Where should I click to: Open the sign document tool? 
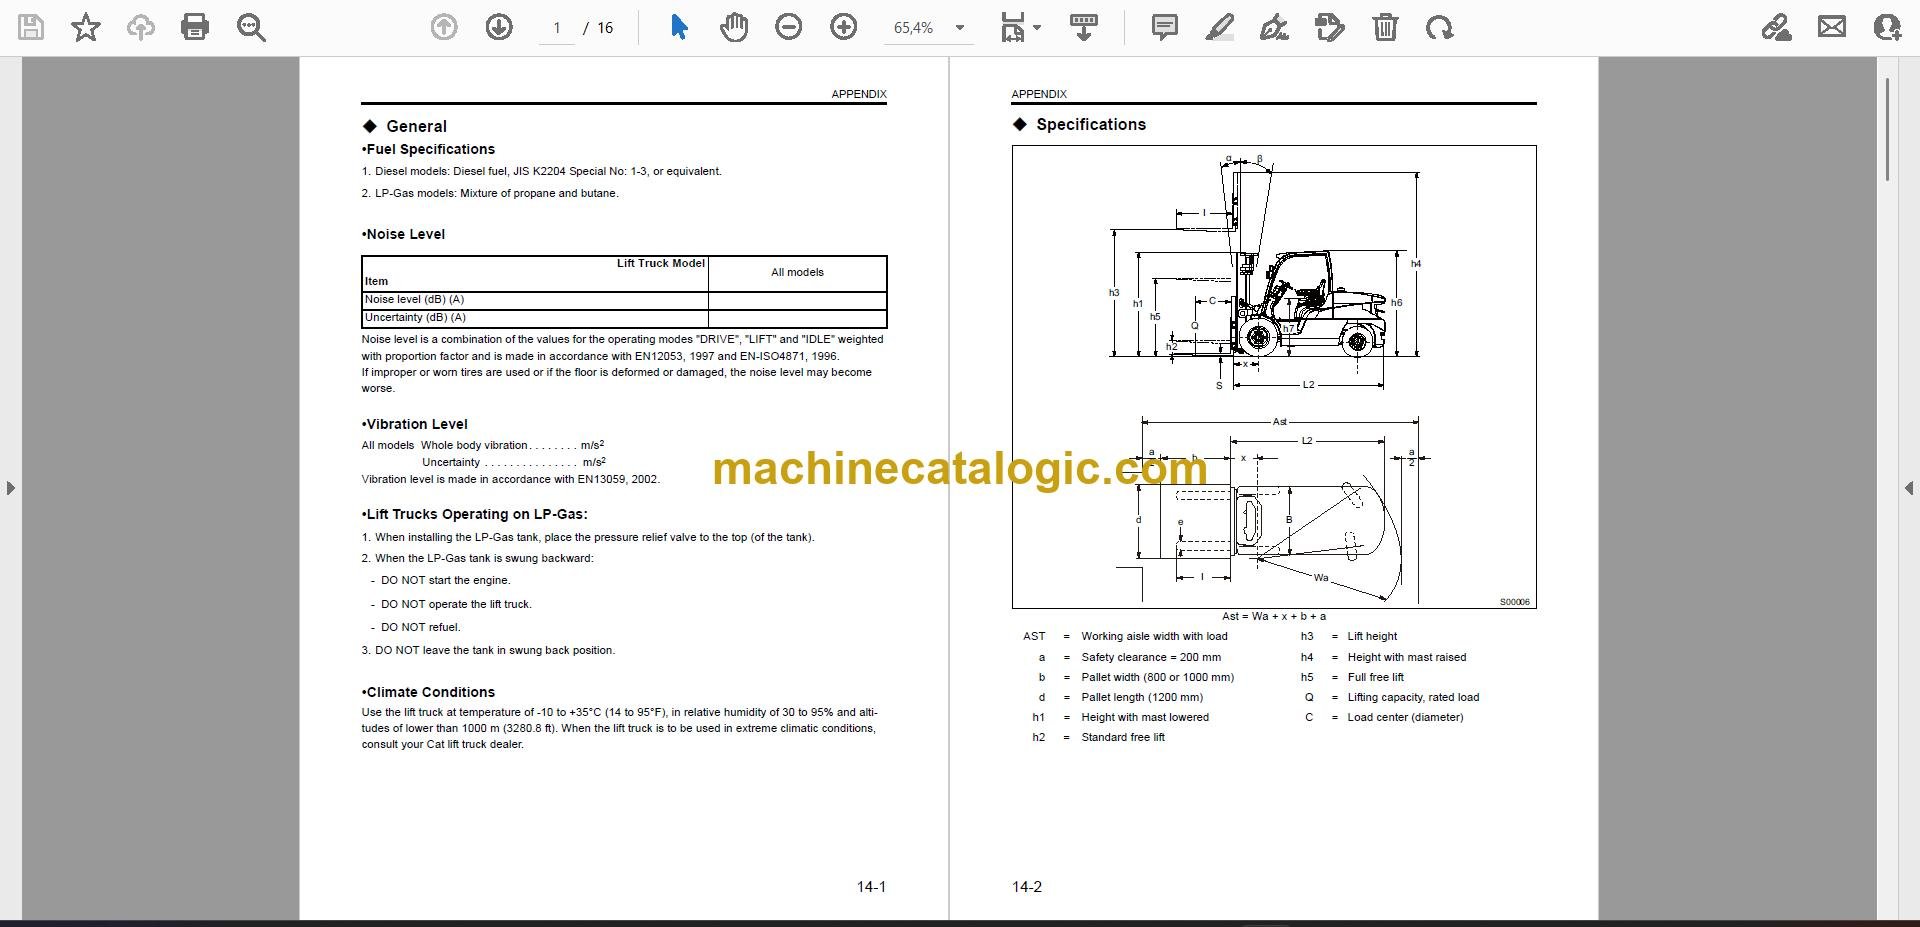[x=1274, y=27]
